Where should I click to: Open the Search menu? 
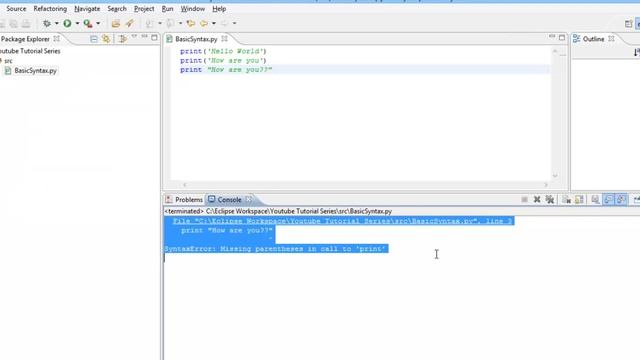(117, 9)
